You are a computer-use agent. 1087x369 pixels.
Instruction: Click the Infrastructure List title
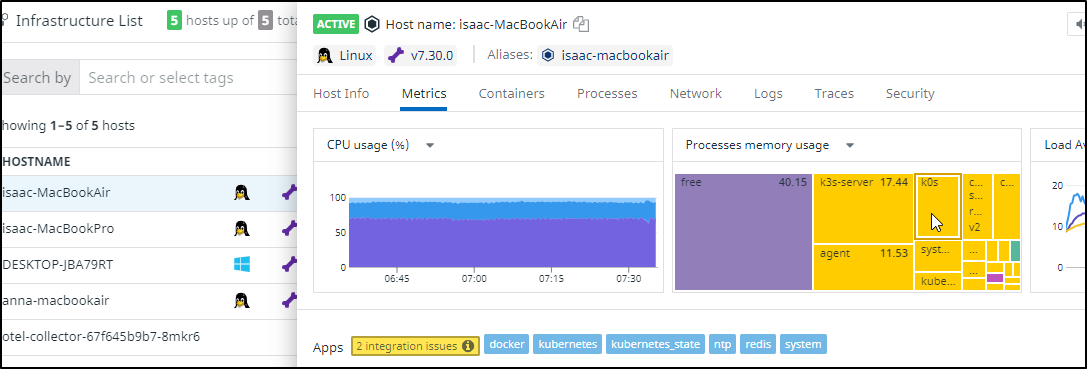tap(79, 21)
